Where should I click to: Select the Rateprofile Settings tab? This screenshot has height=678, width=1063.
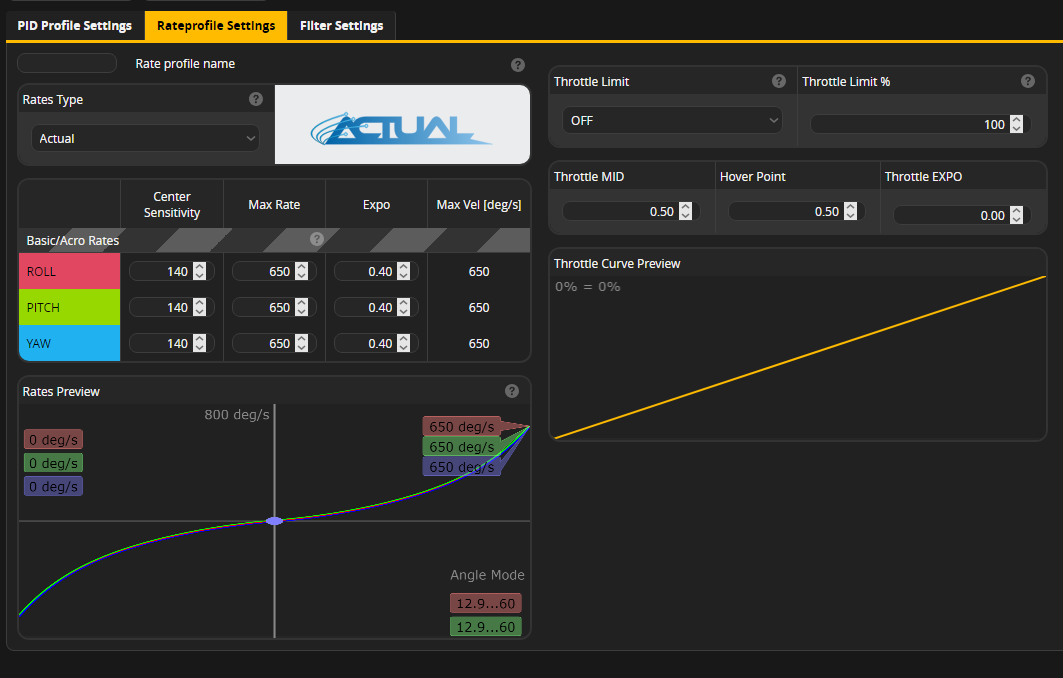tap(216, 25)
